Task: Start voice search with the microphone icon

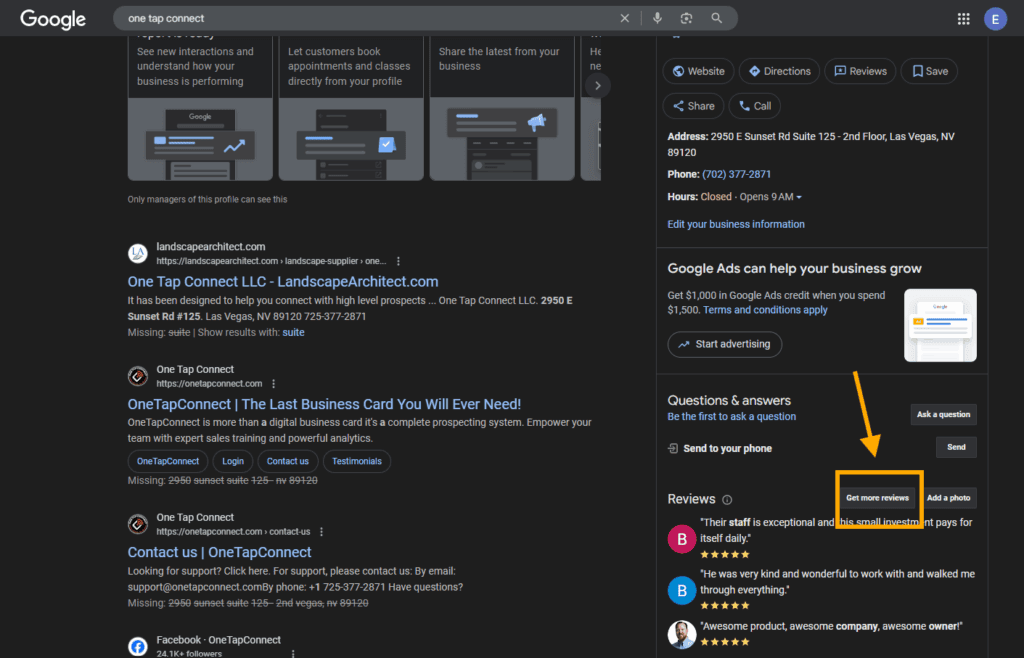Action: point(657,18)
